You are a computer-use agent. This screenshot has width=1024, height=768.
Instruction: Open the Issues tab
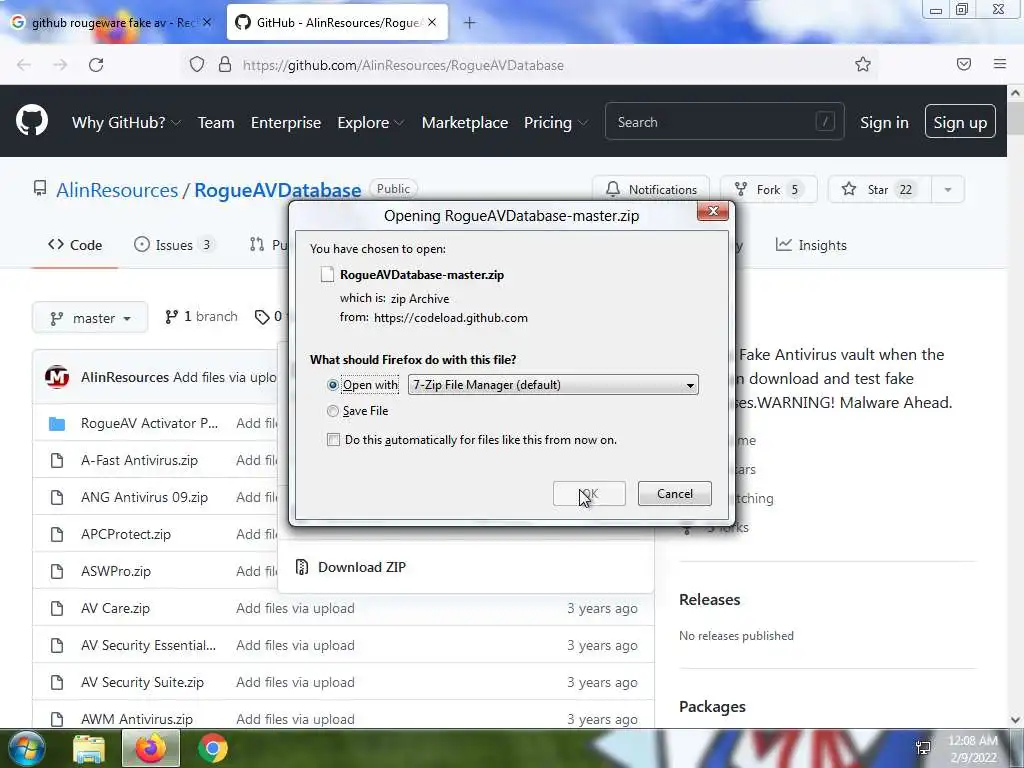[172, 245]
